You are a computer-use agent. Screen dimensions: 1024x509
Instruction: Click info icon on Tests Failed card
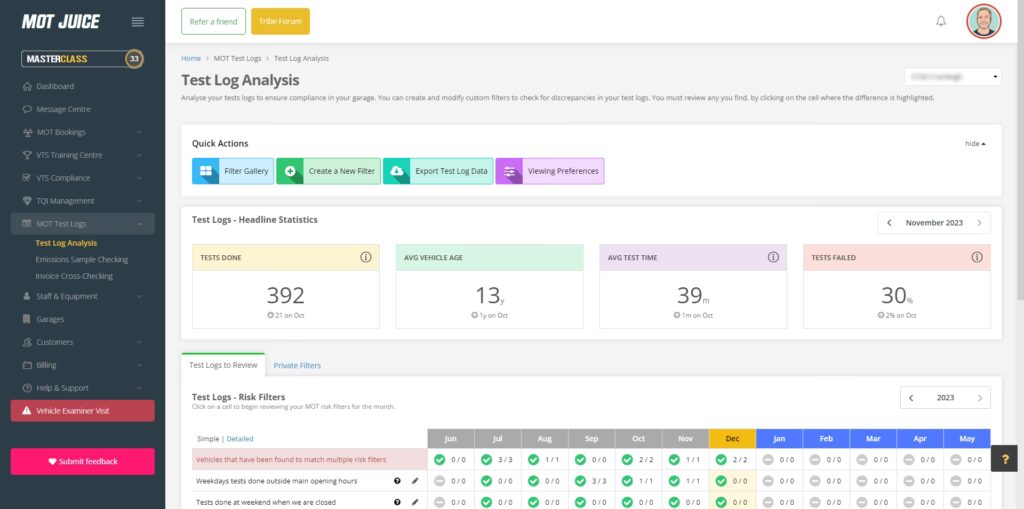pos(977,257)
